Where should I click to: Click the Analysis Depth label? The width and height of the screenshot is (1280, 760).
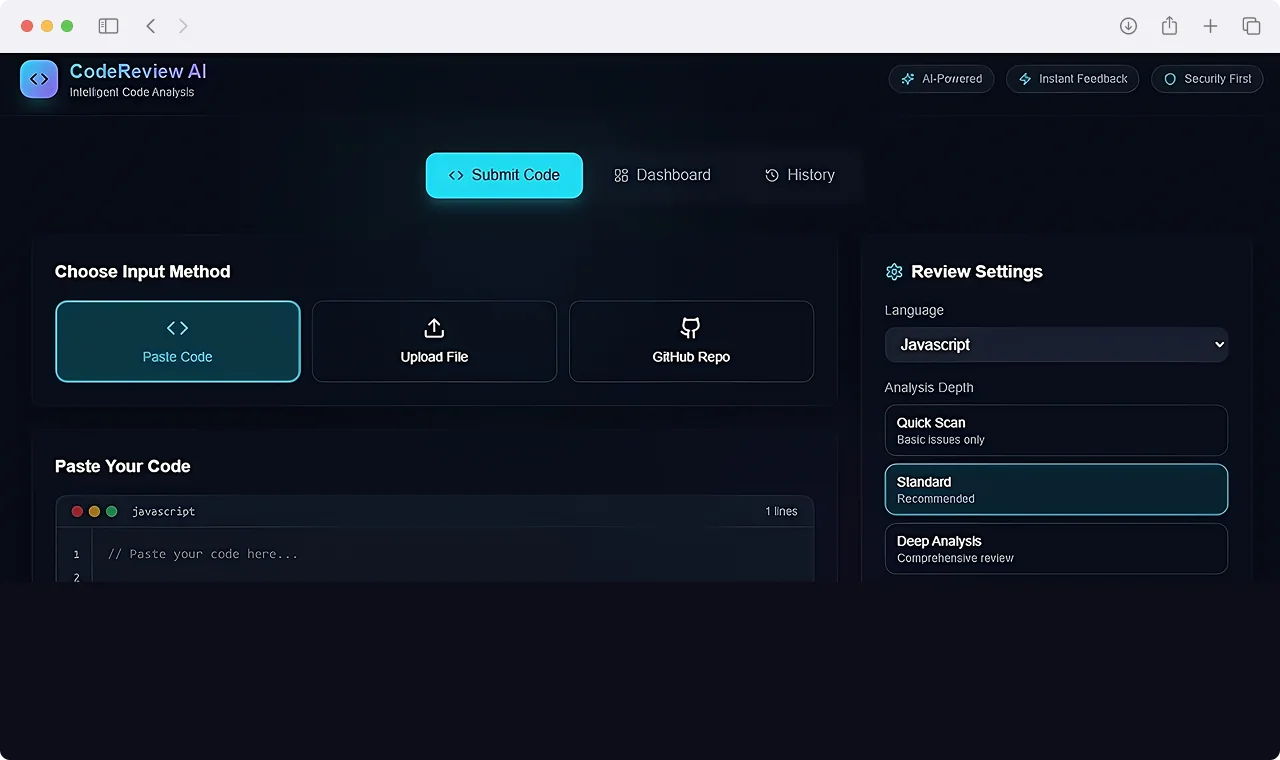point(929,387)
